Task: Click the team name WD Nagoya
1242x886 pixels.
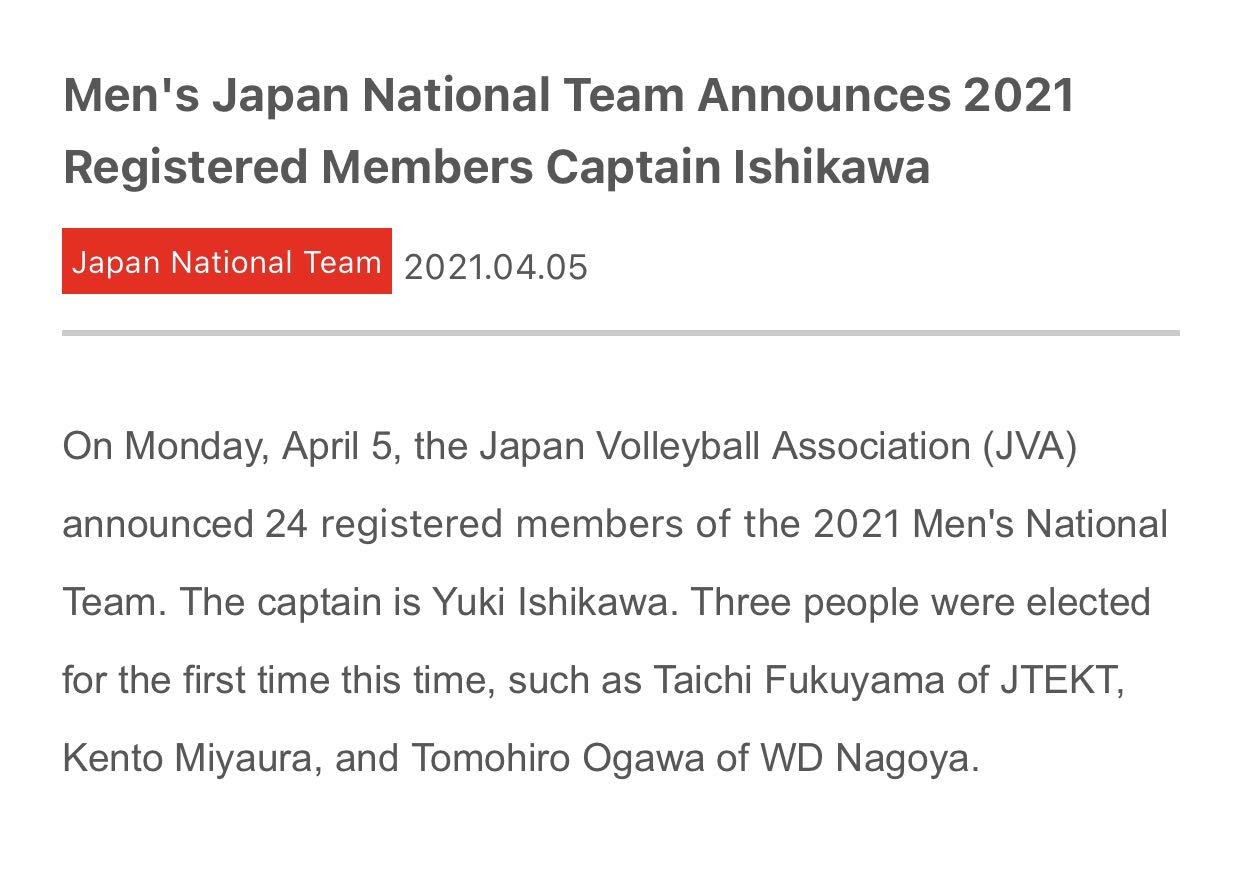Action: [866, 759]
